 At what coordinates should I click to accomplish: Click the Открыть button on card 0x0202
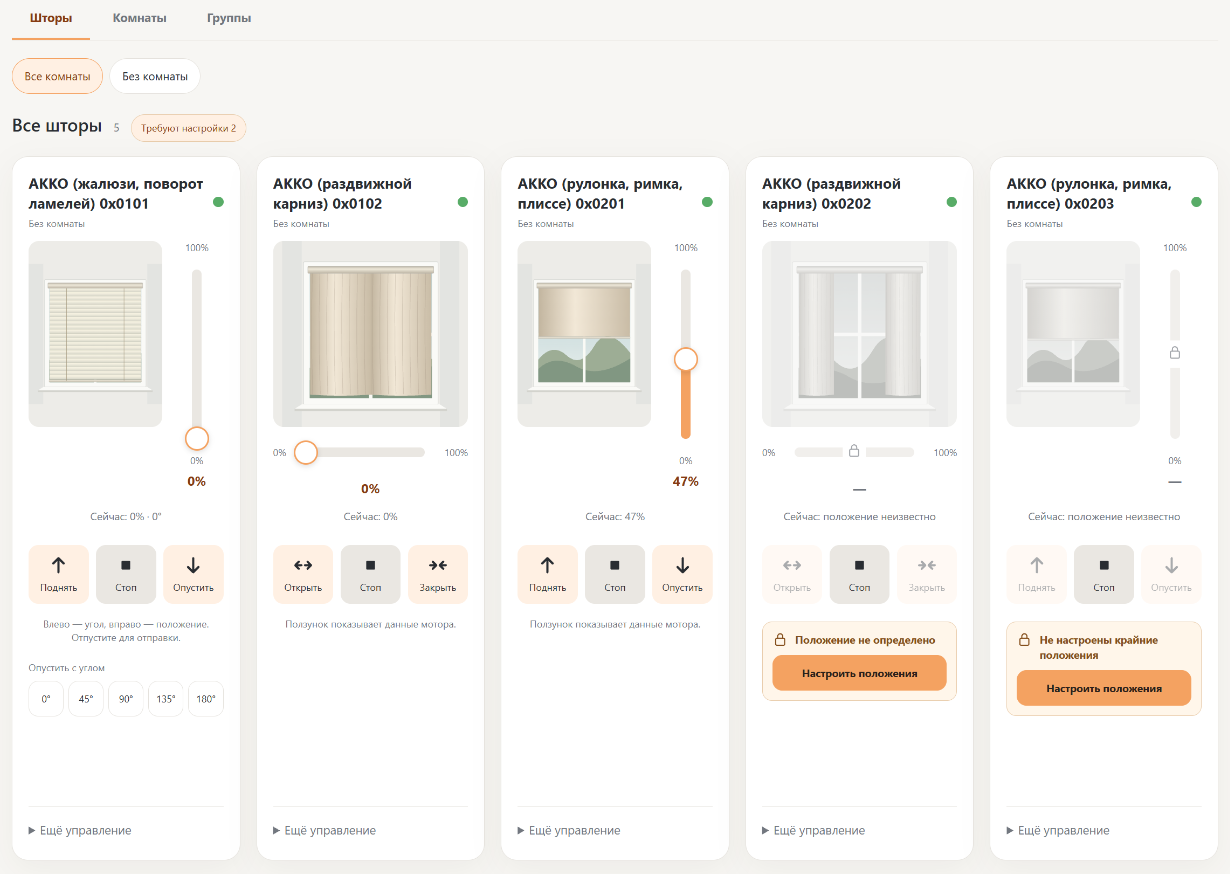pos(792,574)
